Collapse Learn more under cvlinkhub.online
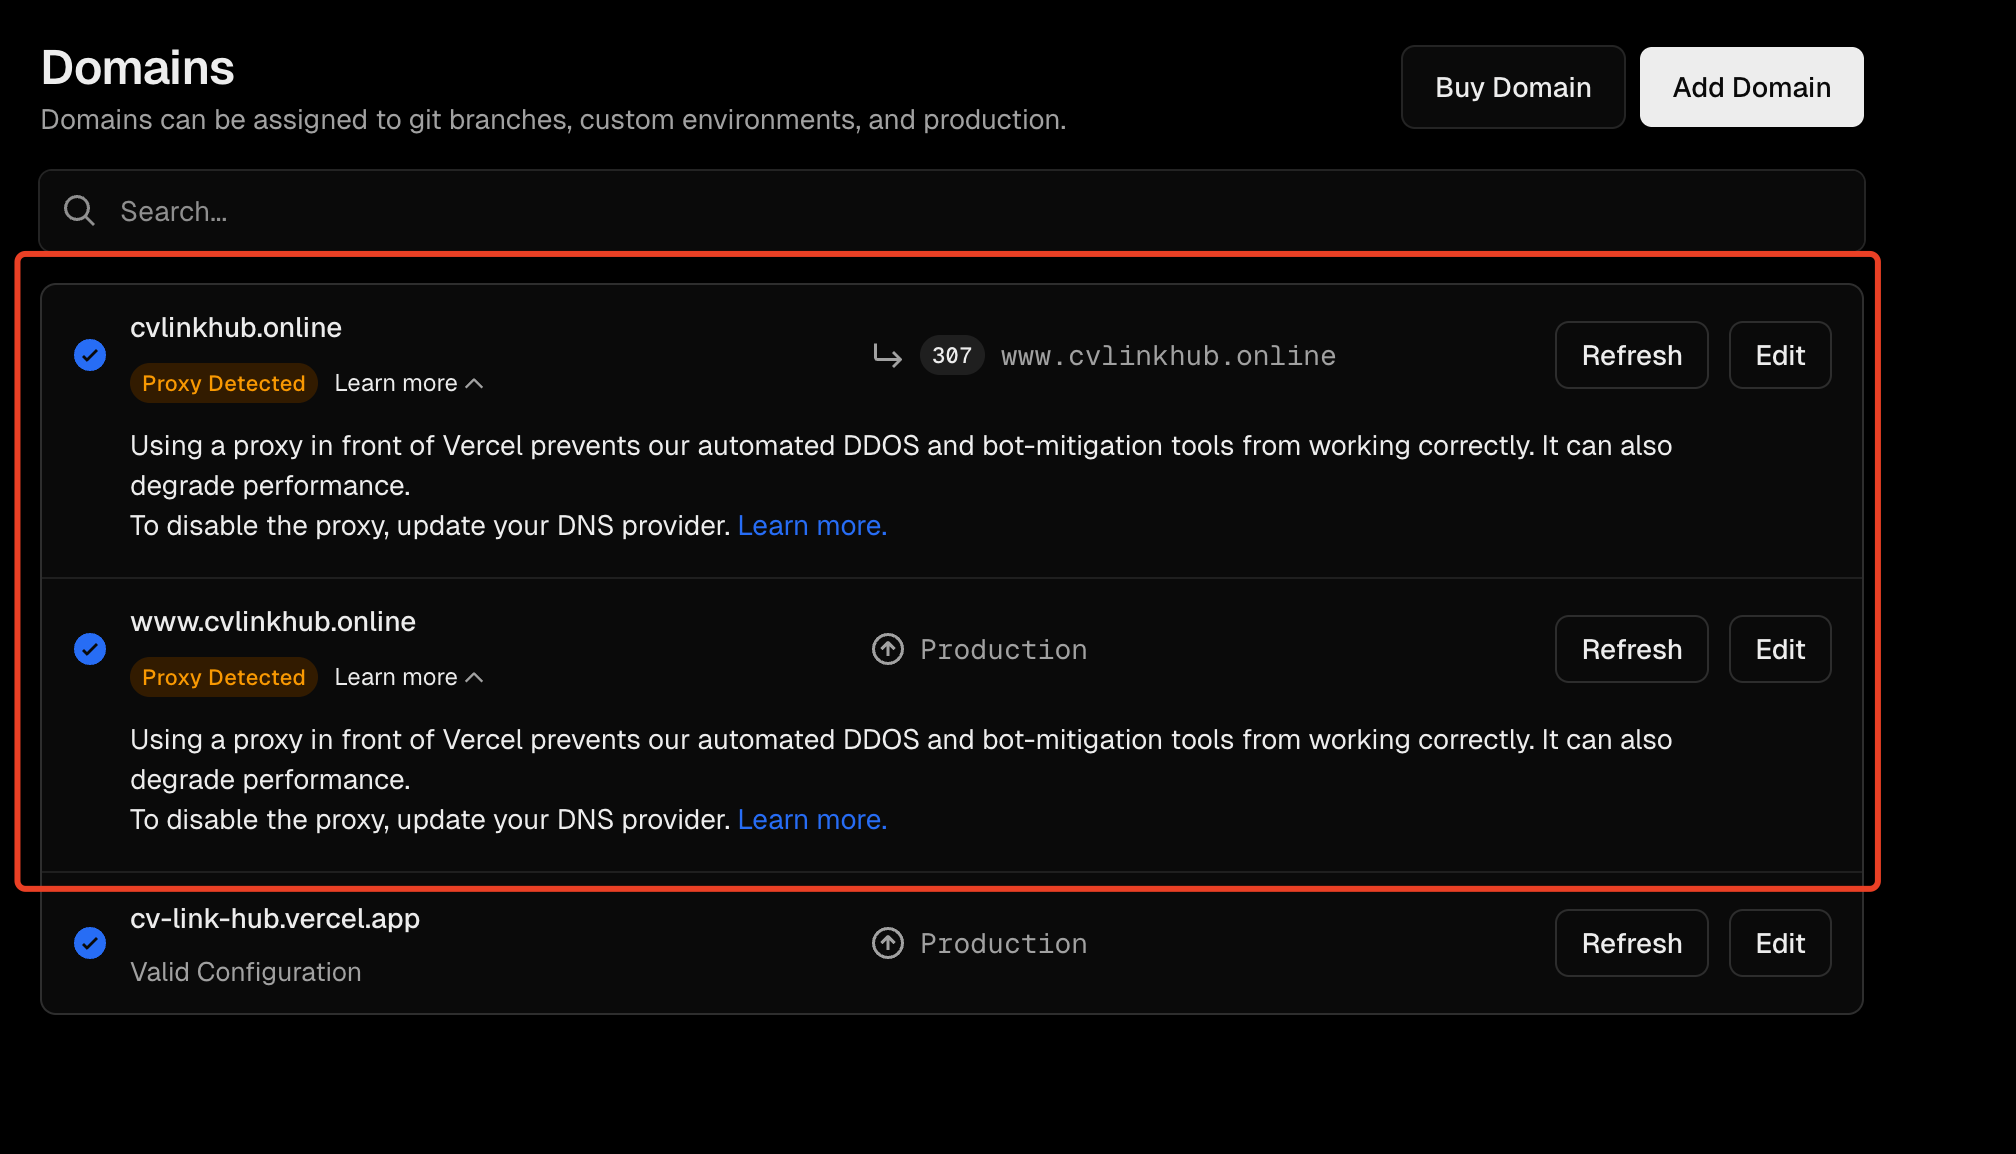Screen dimensions: 2016x1154 tap(408, 383)
